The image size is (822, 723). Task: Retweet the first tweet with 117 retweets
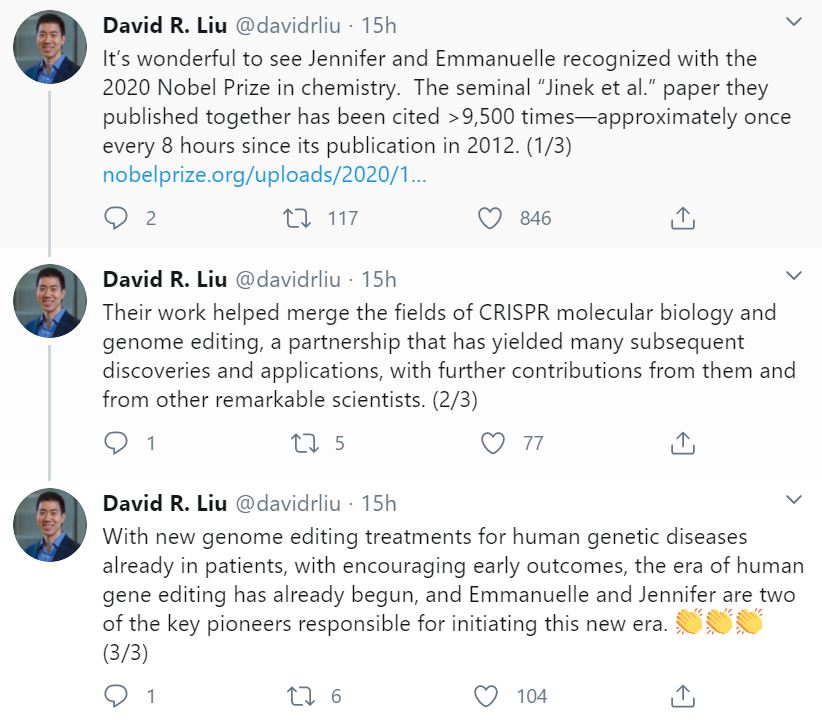297,218
